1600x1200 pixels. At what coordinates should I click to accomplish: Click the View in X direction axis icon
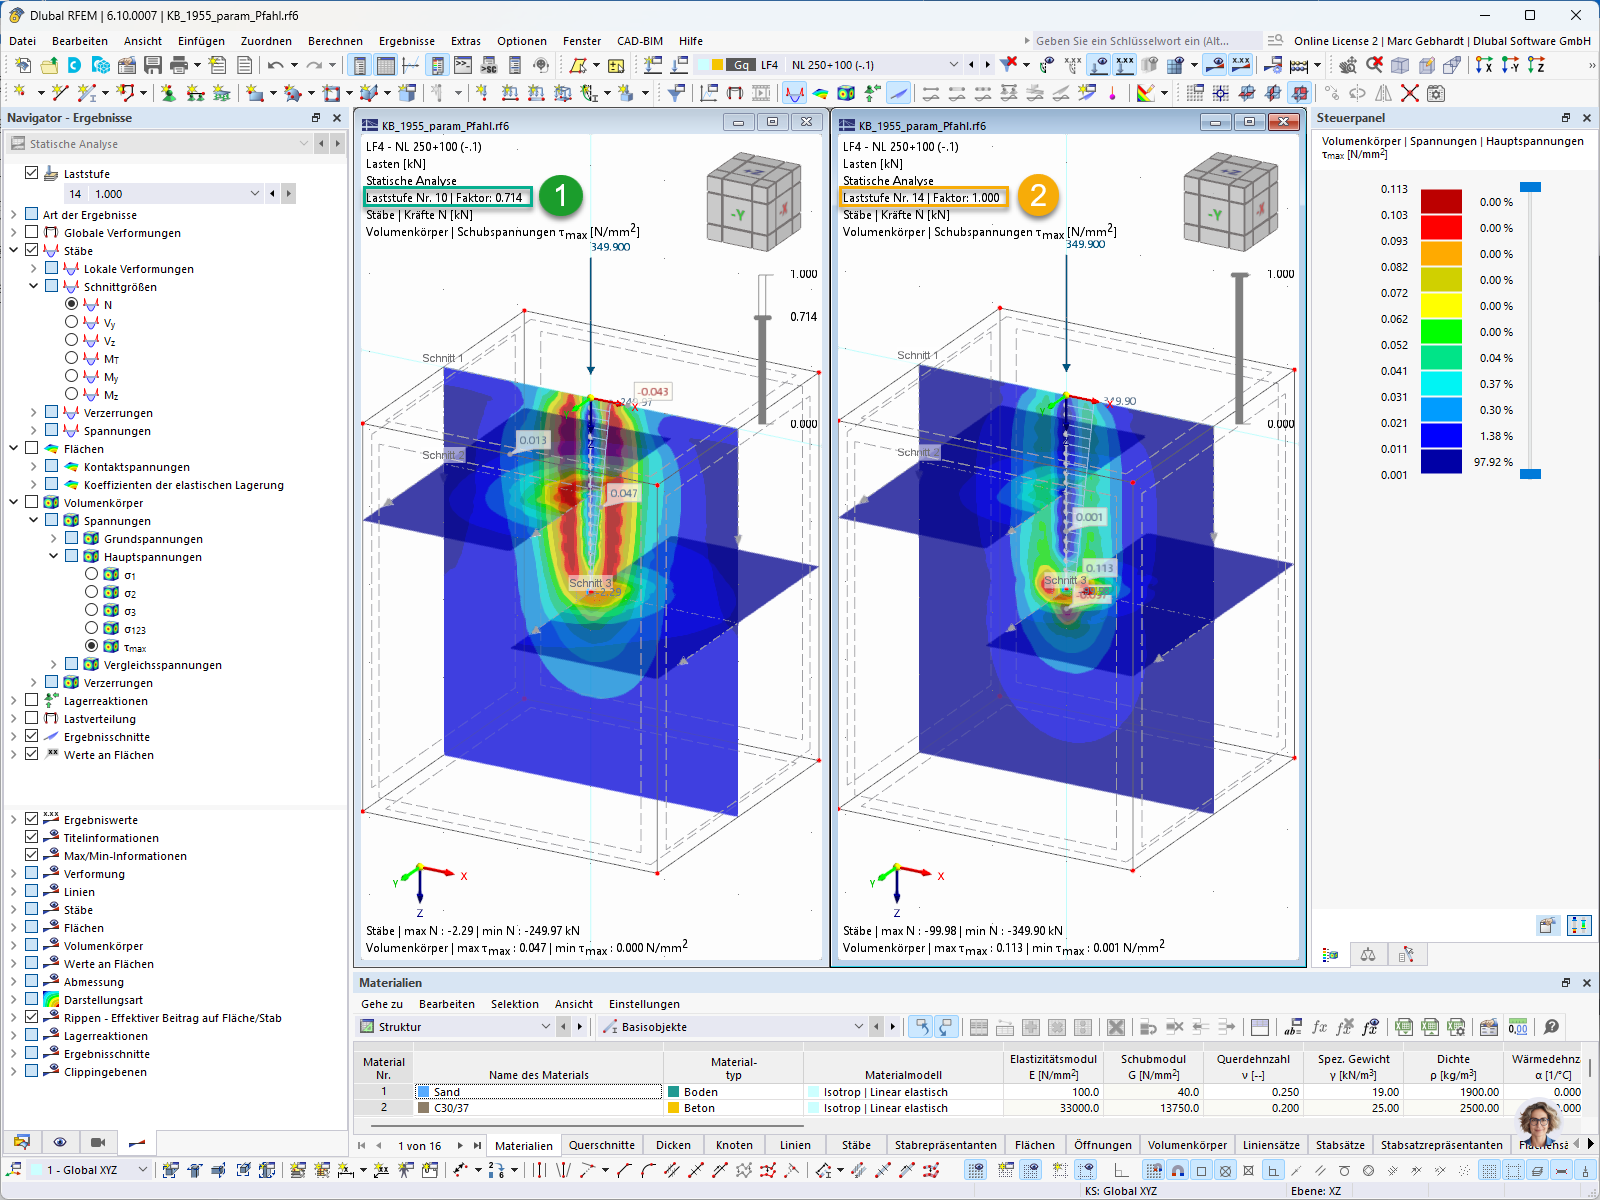(x=1484, y=65)
